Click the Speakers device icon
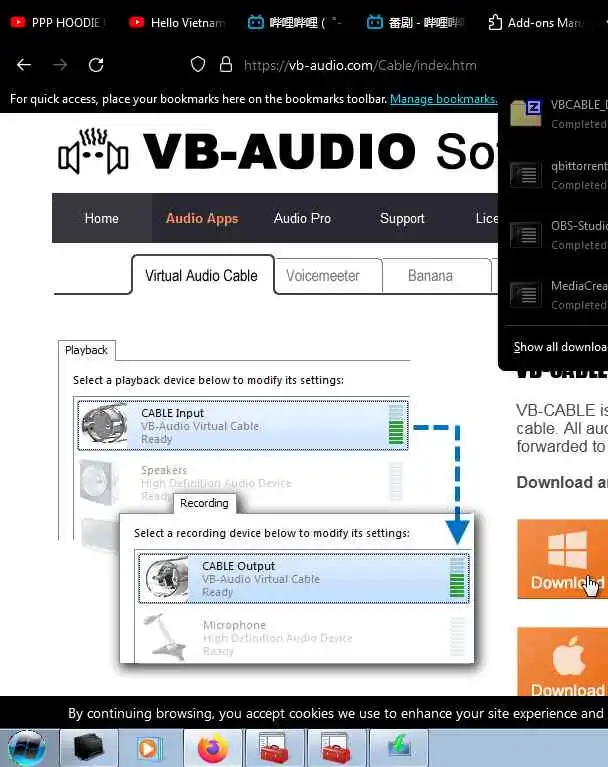Viewport: 608px width, 767px height. click(99, 482)
